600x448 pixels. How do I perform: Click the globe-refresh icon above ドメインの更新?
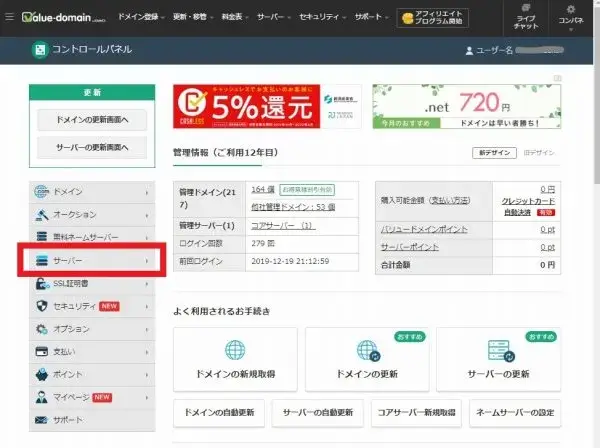[x=368, y=350]
